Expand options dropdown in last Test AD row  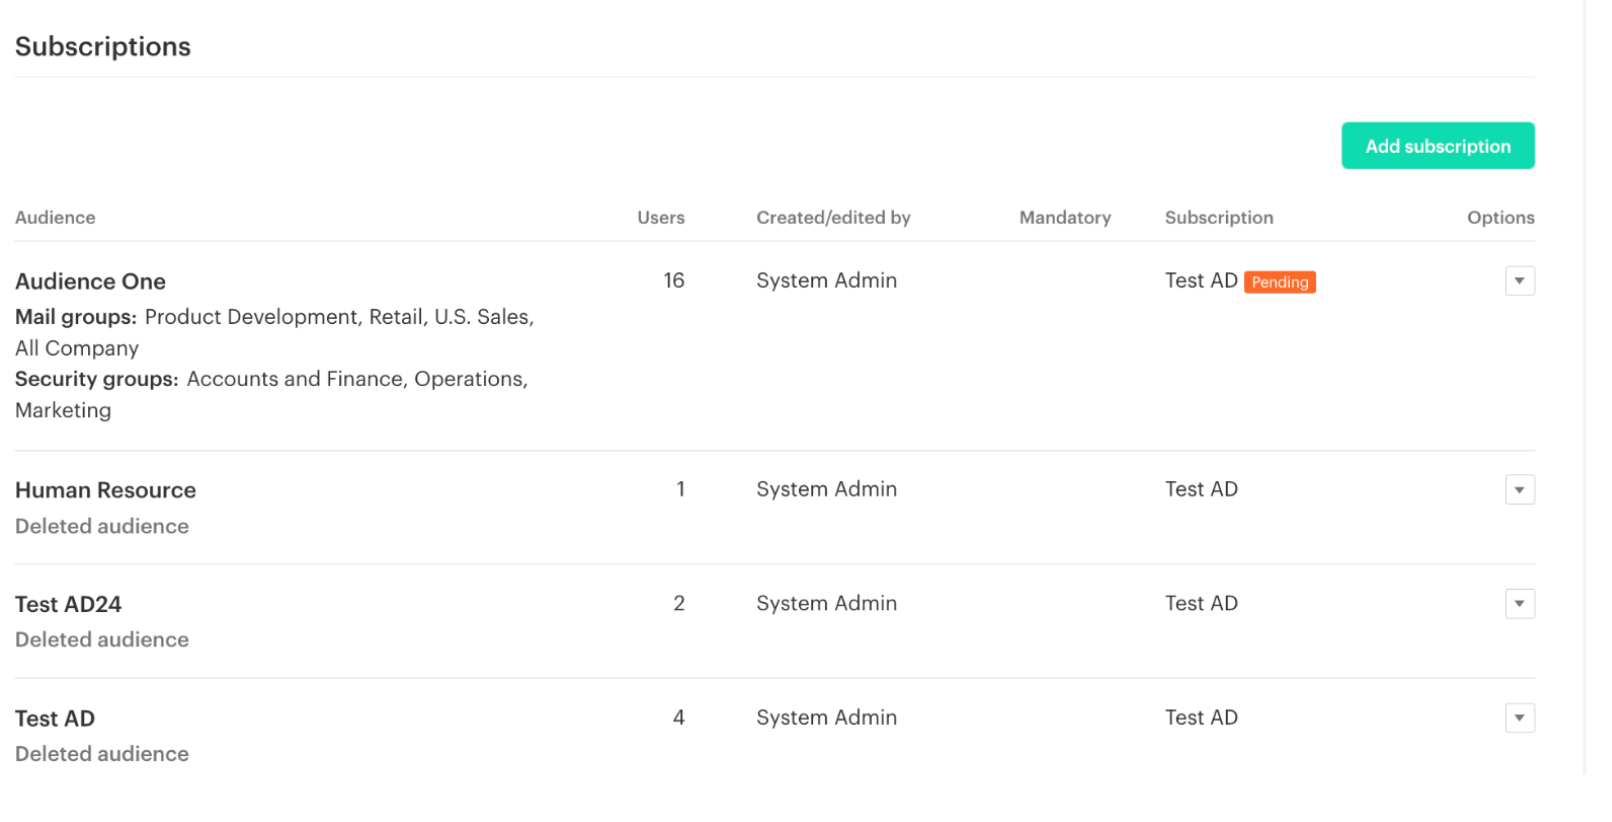coord(1519,718)
